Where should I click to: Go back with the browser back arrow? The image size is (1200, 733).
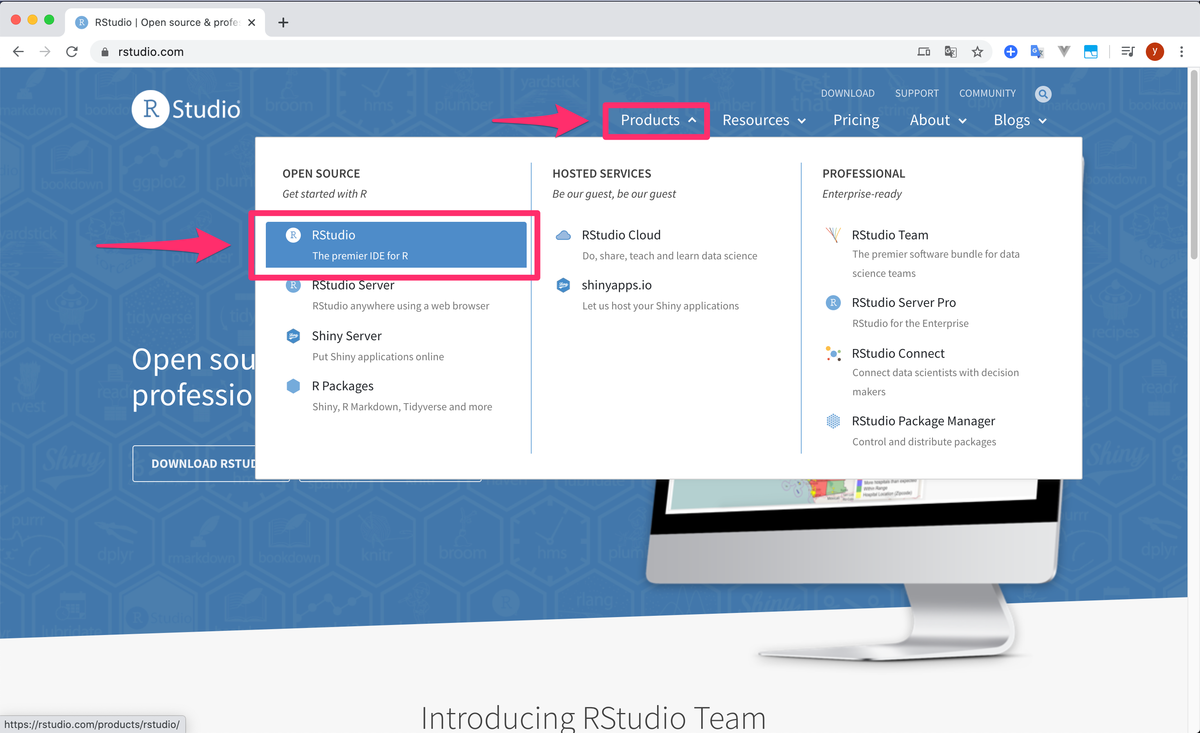pos(18,52)
